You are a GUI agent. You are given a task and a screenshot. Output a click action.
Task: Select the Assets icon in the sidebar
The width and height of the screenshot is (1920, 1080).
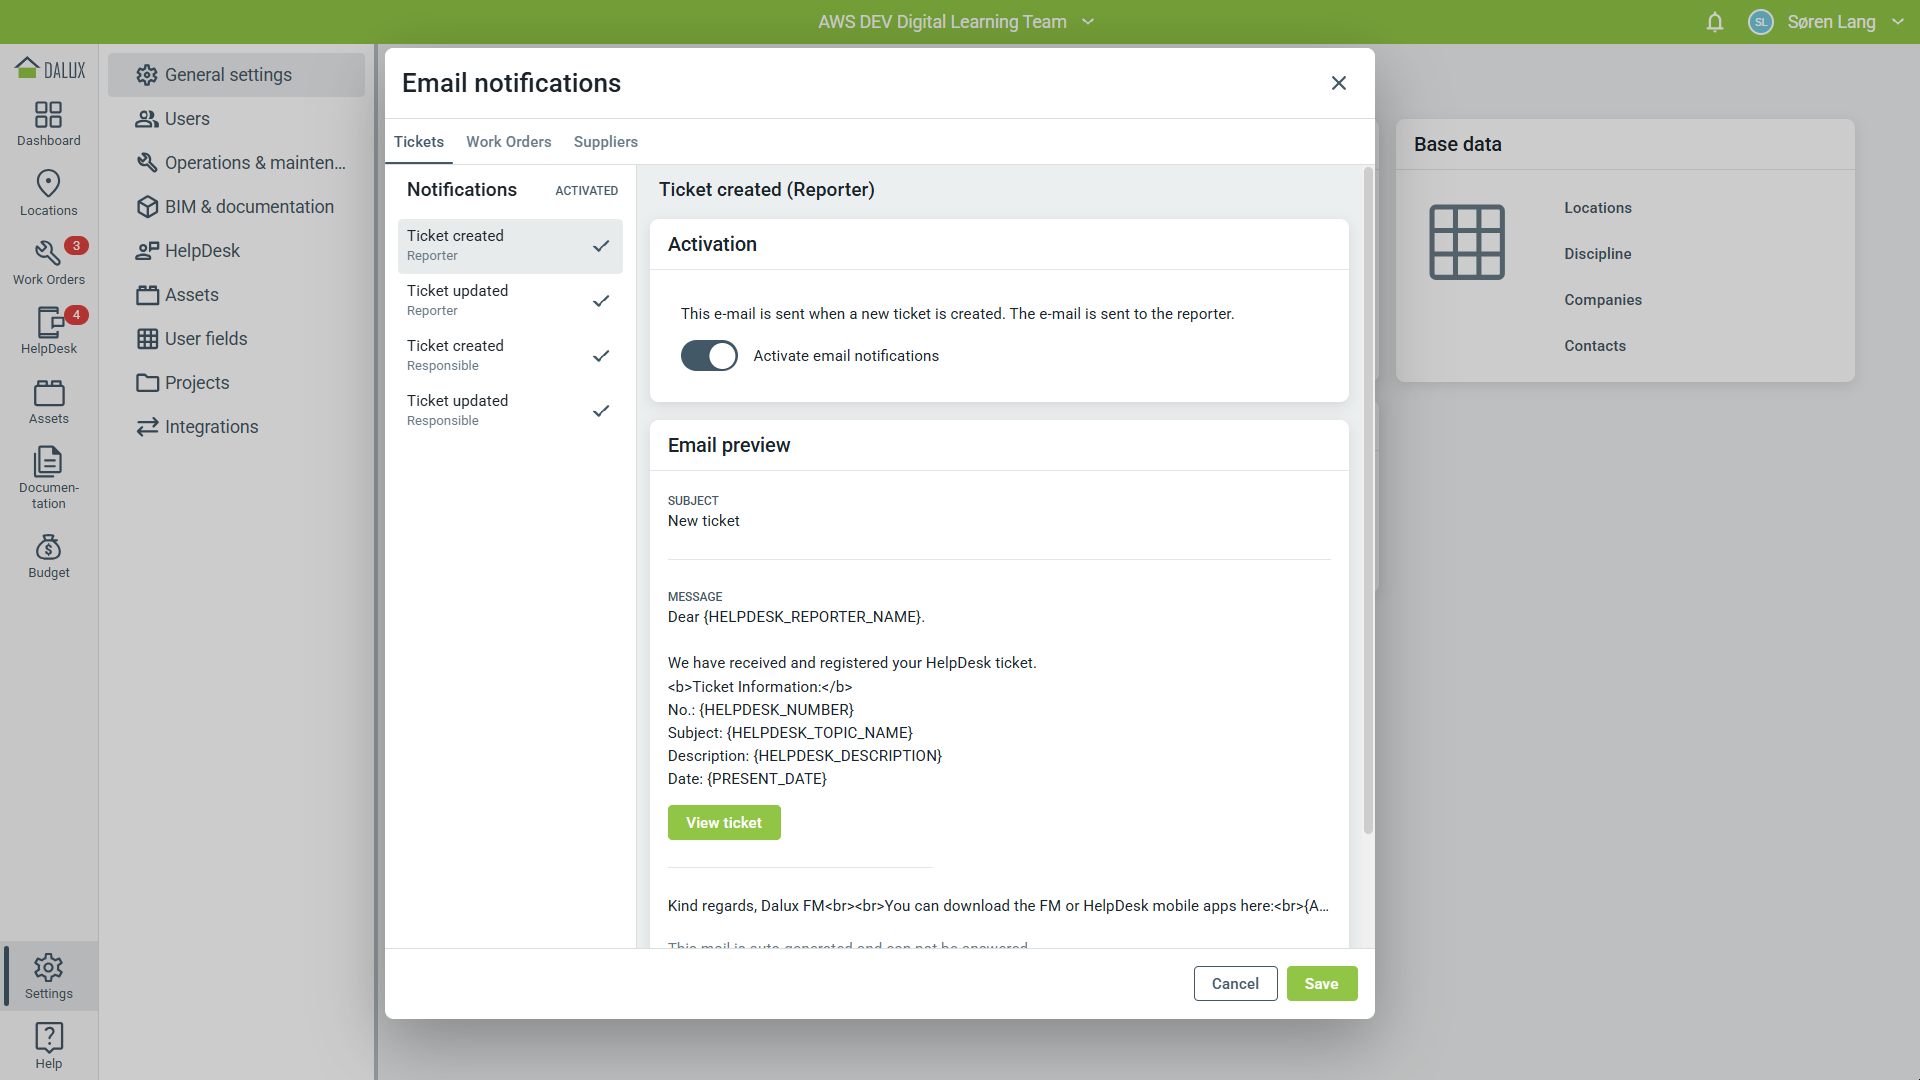click(48, 400)
